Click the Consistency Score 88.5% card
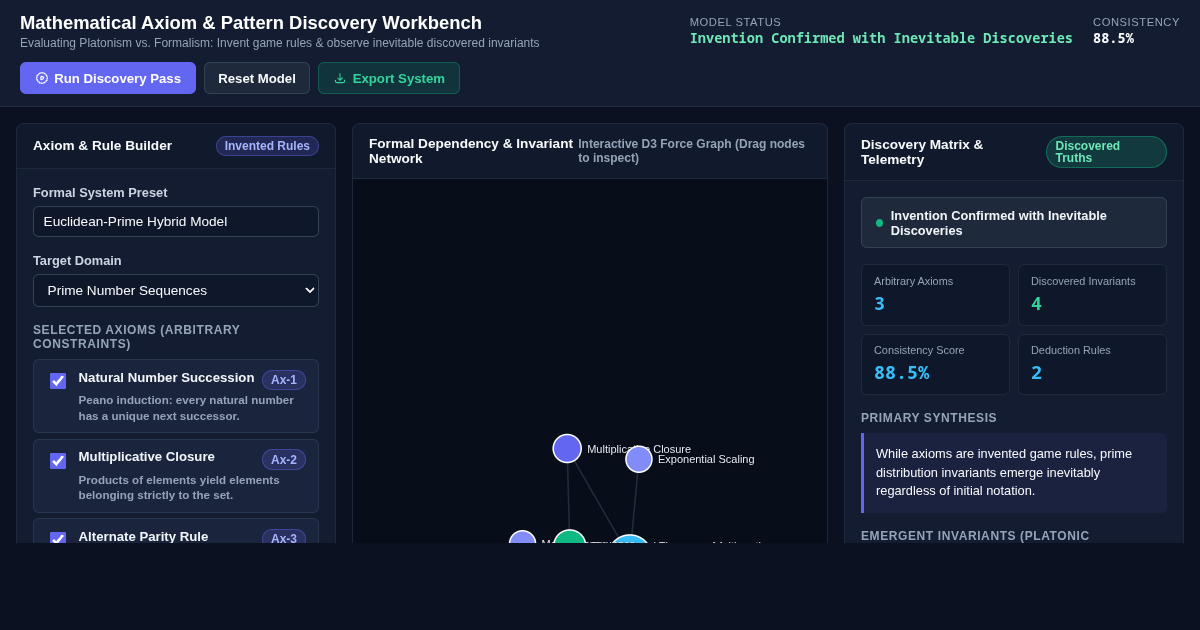1200x630 pixels. click(935, 364)
